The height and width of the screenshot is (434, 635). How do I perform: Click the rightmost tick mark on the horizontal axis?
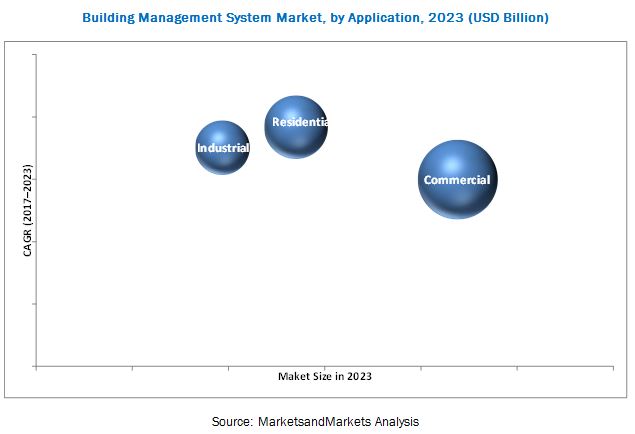click(x=613, y=369)
